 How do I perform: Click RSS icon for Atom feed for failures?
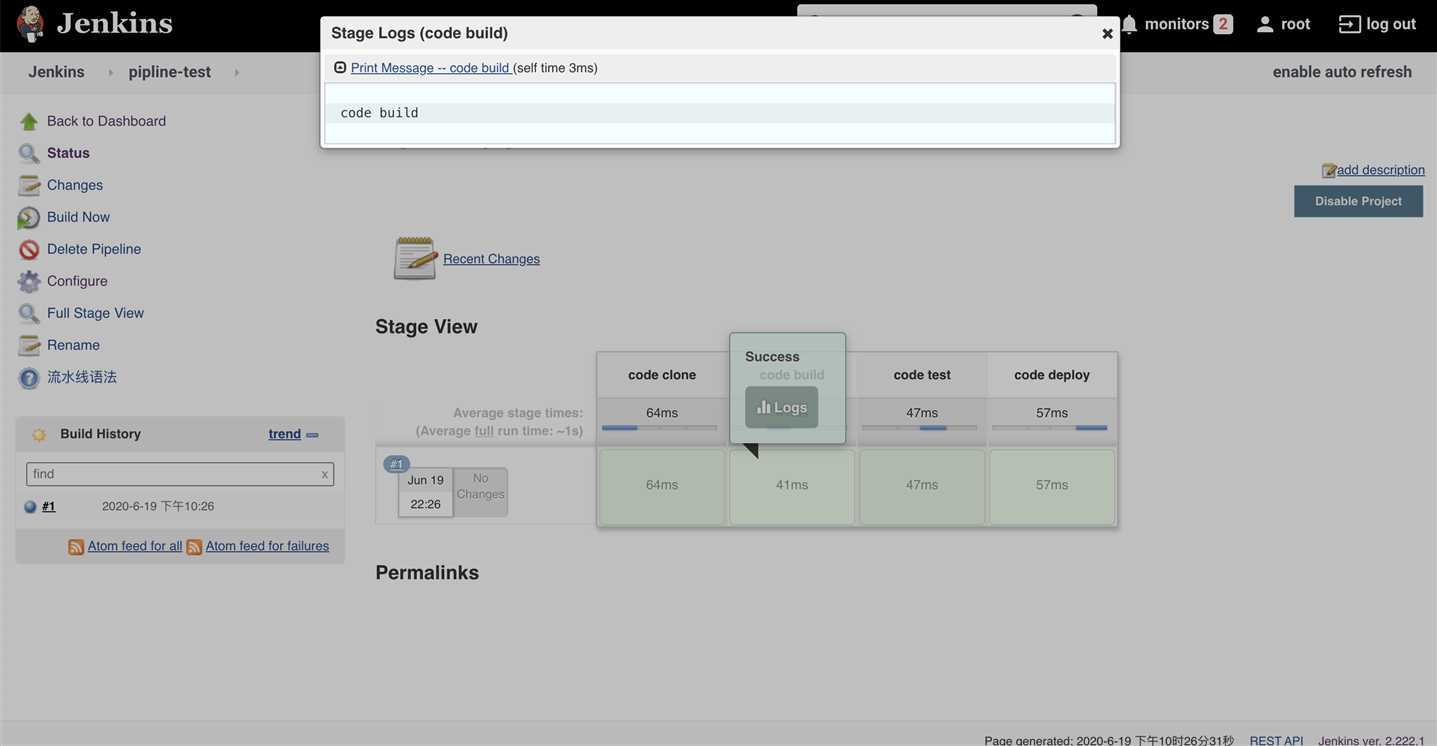tap(194, 547)
